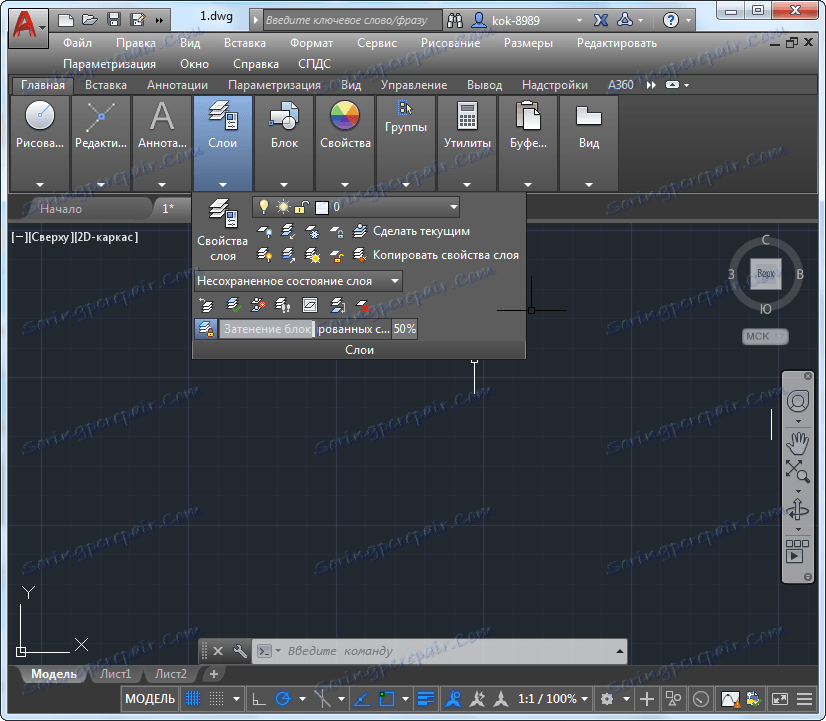Click the layer delete icon with red X
Screen dimensions: 826x721
coord(363,305)
